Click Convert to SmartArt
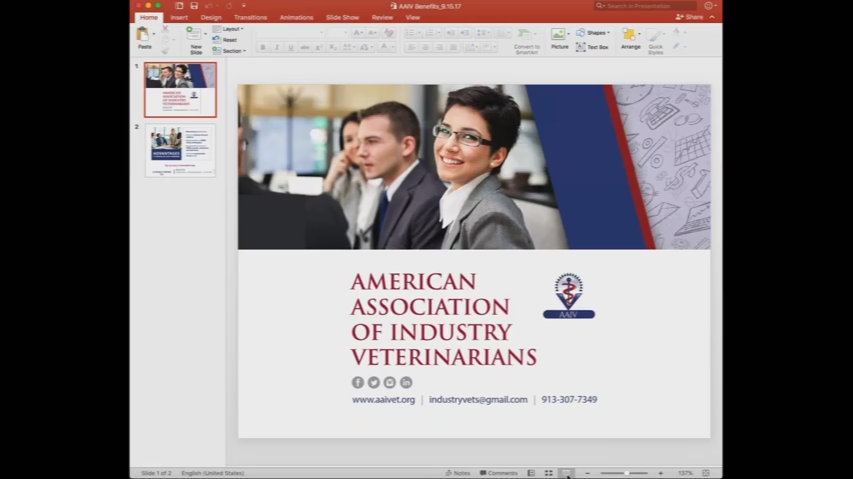Screen dimensions: 853x479 point(526,41)
